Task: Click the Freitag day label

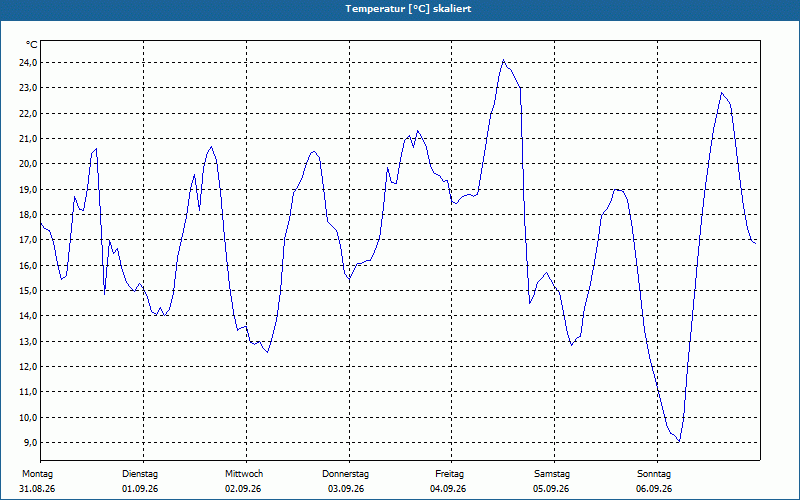Action: point(449,474)
